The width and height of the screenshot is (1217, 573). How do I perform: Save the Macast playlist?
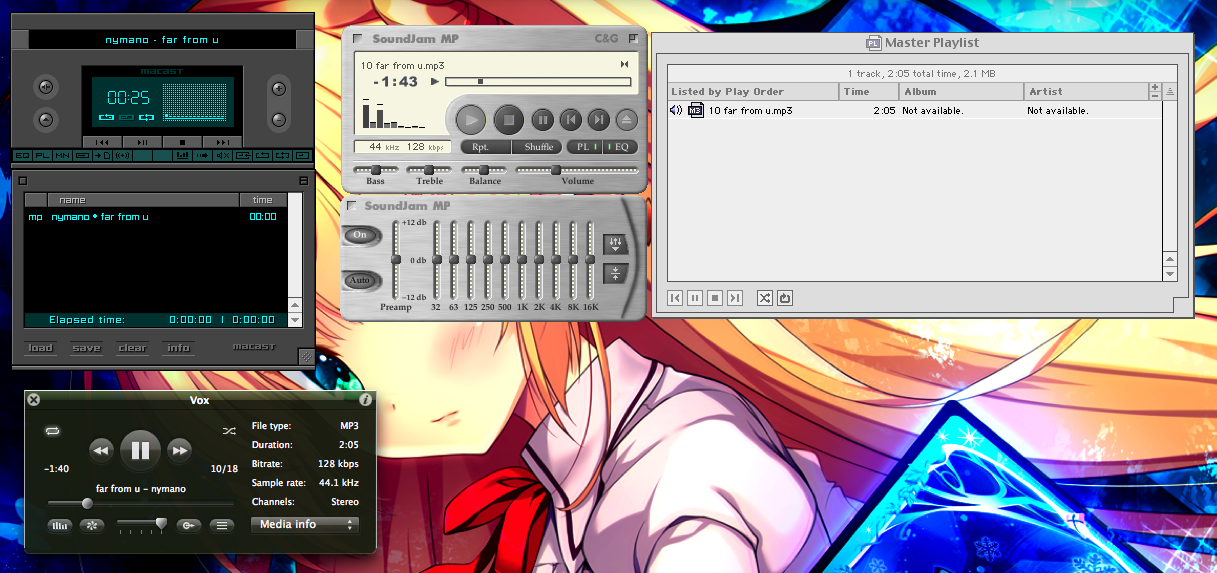click(x=86, y=348)
